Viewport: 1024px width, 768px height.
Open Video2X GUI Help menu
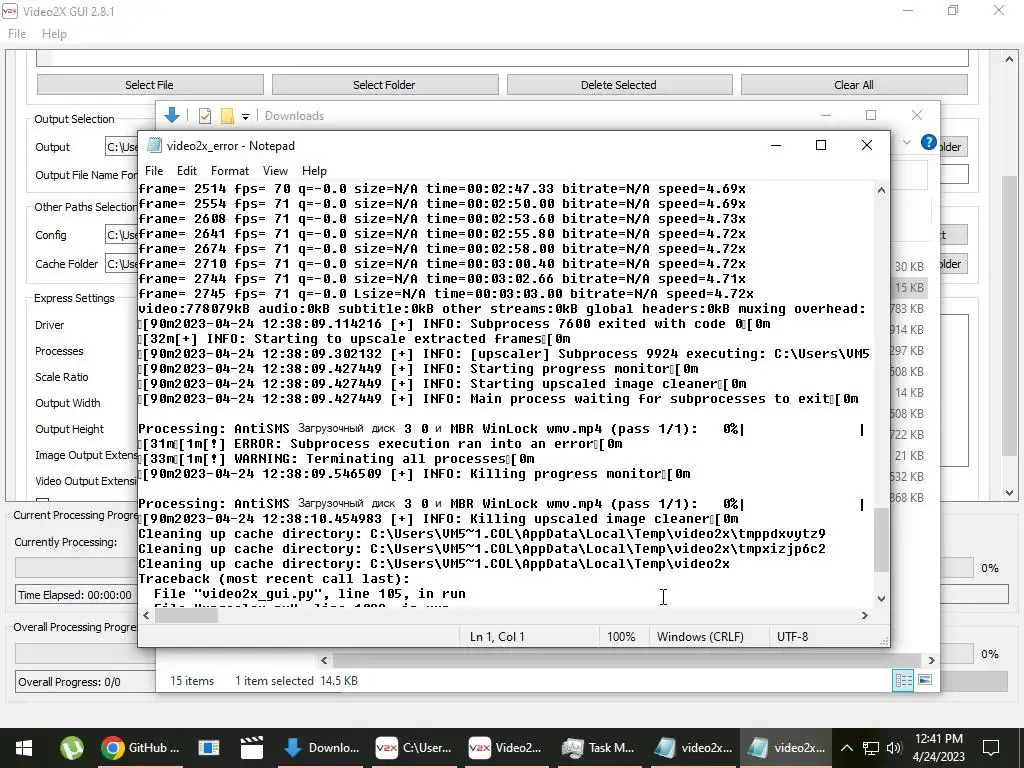54,34
